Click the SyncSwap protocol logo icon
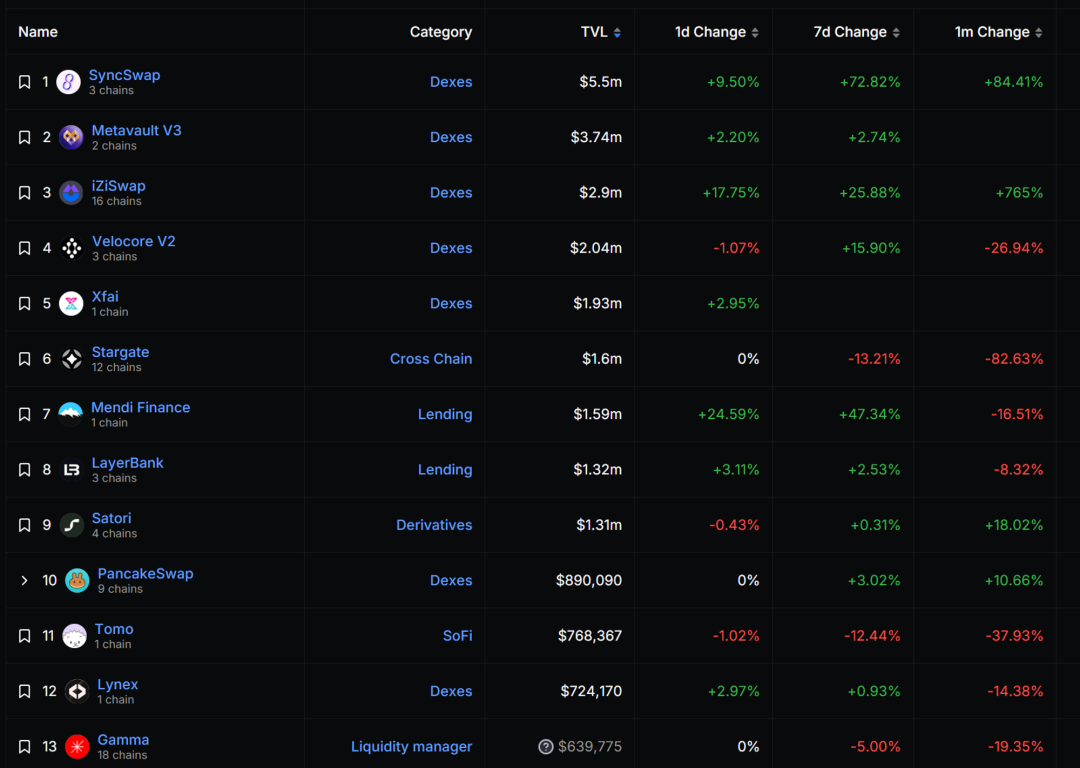Image resolution: width=1080 pixels, height=768 pixels. click(x=68, y=82)
